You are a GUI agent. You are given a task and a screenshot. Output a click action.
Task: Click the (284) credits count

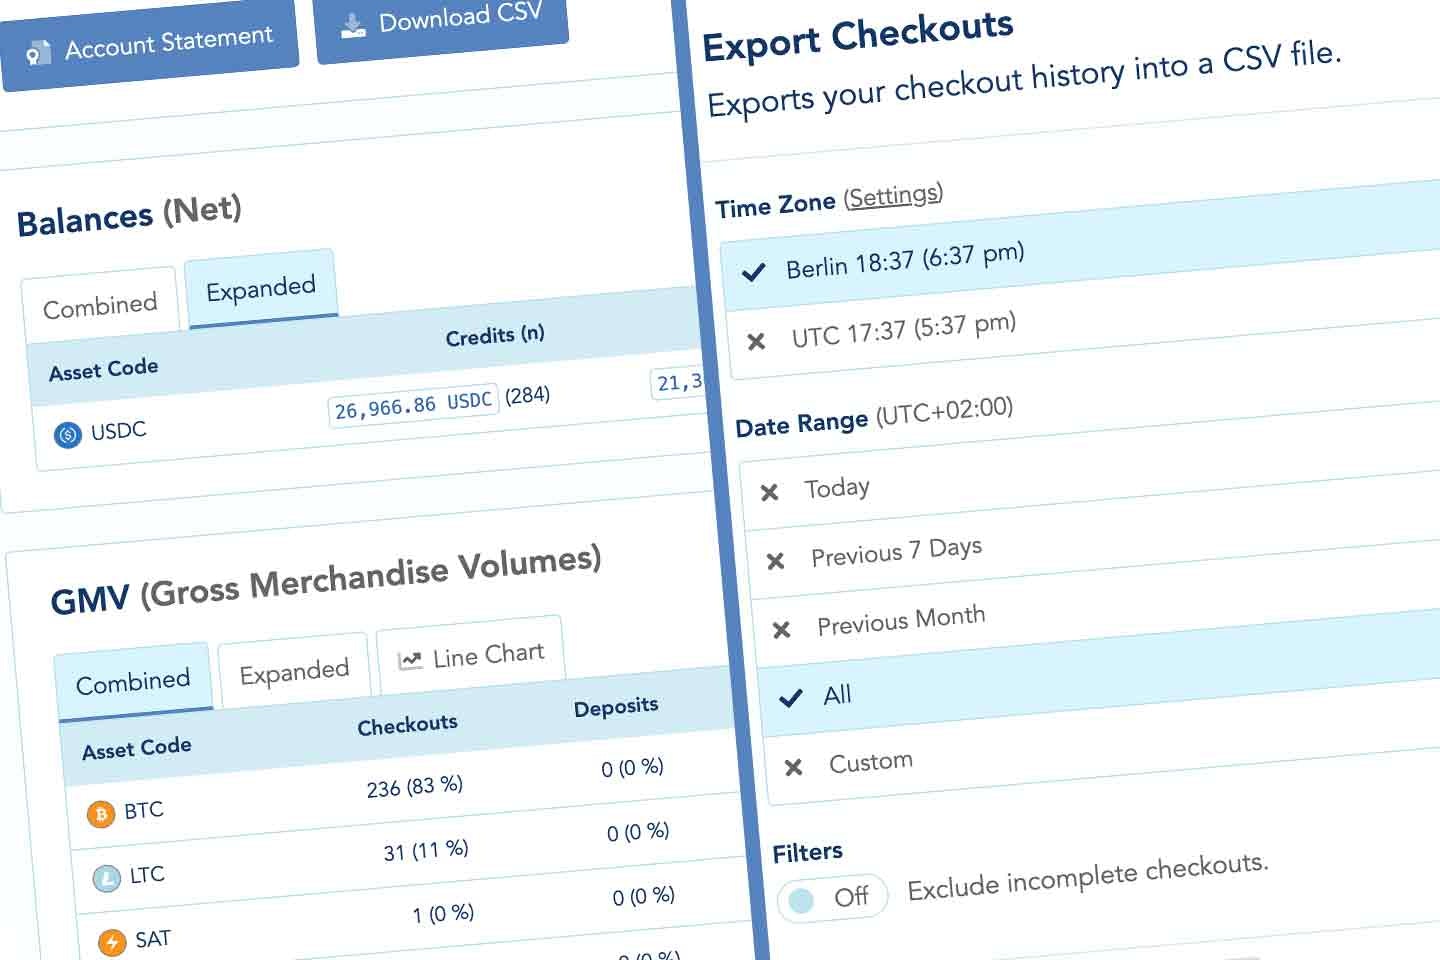(527, 395)
